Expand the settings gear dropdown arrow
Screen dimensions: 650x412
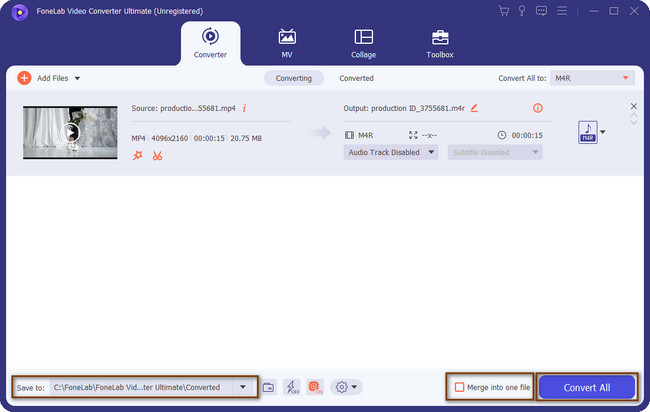pyautogui.click(x=354, y=387)
